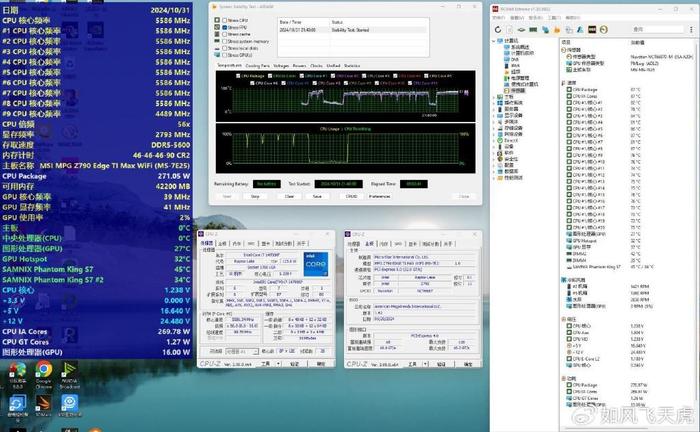Screen dimensions: 700x432
Task: Click the report page icon in AIDA64 toolbar
Action: [510, 29]
